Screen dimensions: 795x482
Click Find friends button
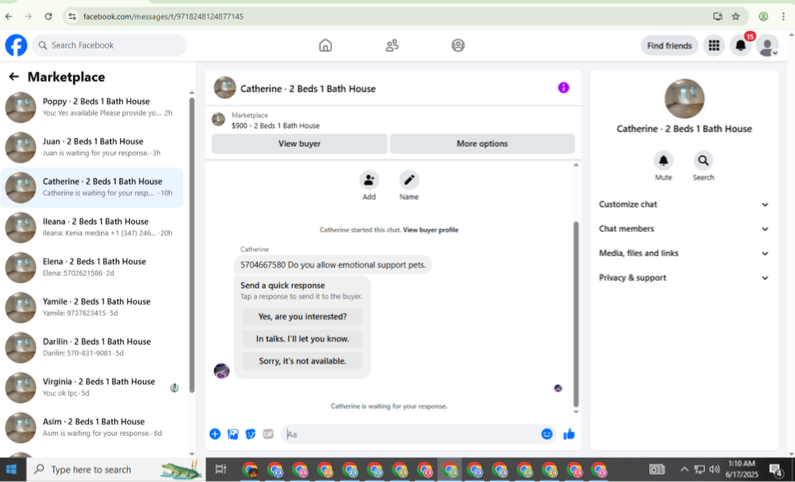[x=669, y=46]
